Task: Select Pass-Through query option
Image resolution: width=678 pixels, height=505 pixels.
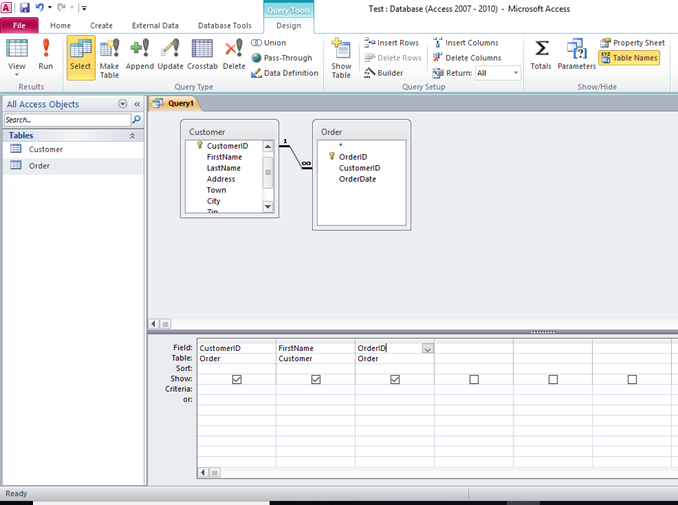Action: tap(281, 58)
